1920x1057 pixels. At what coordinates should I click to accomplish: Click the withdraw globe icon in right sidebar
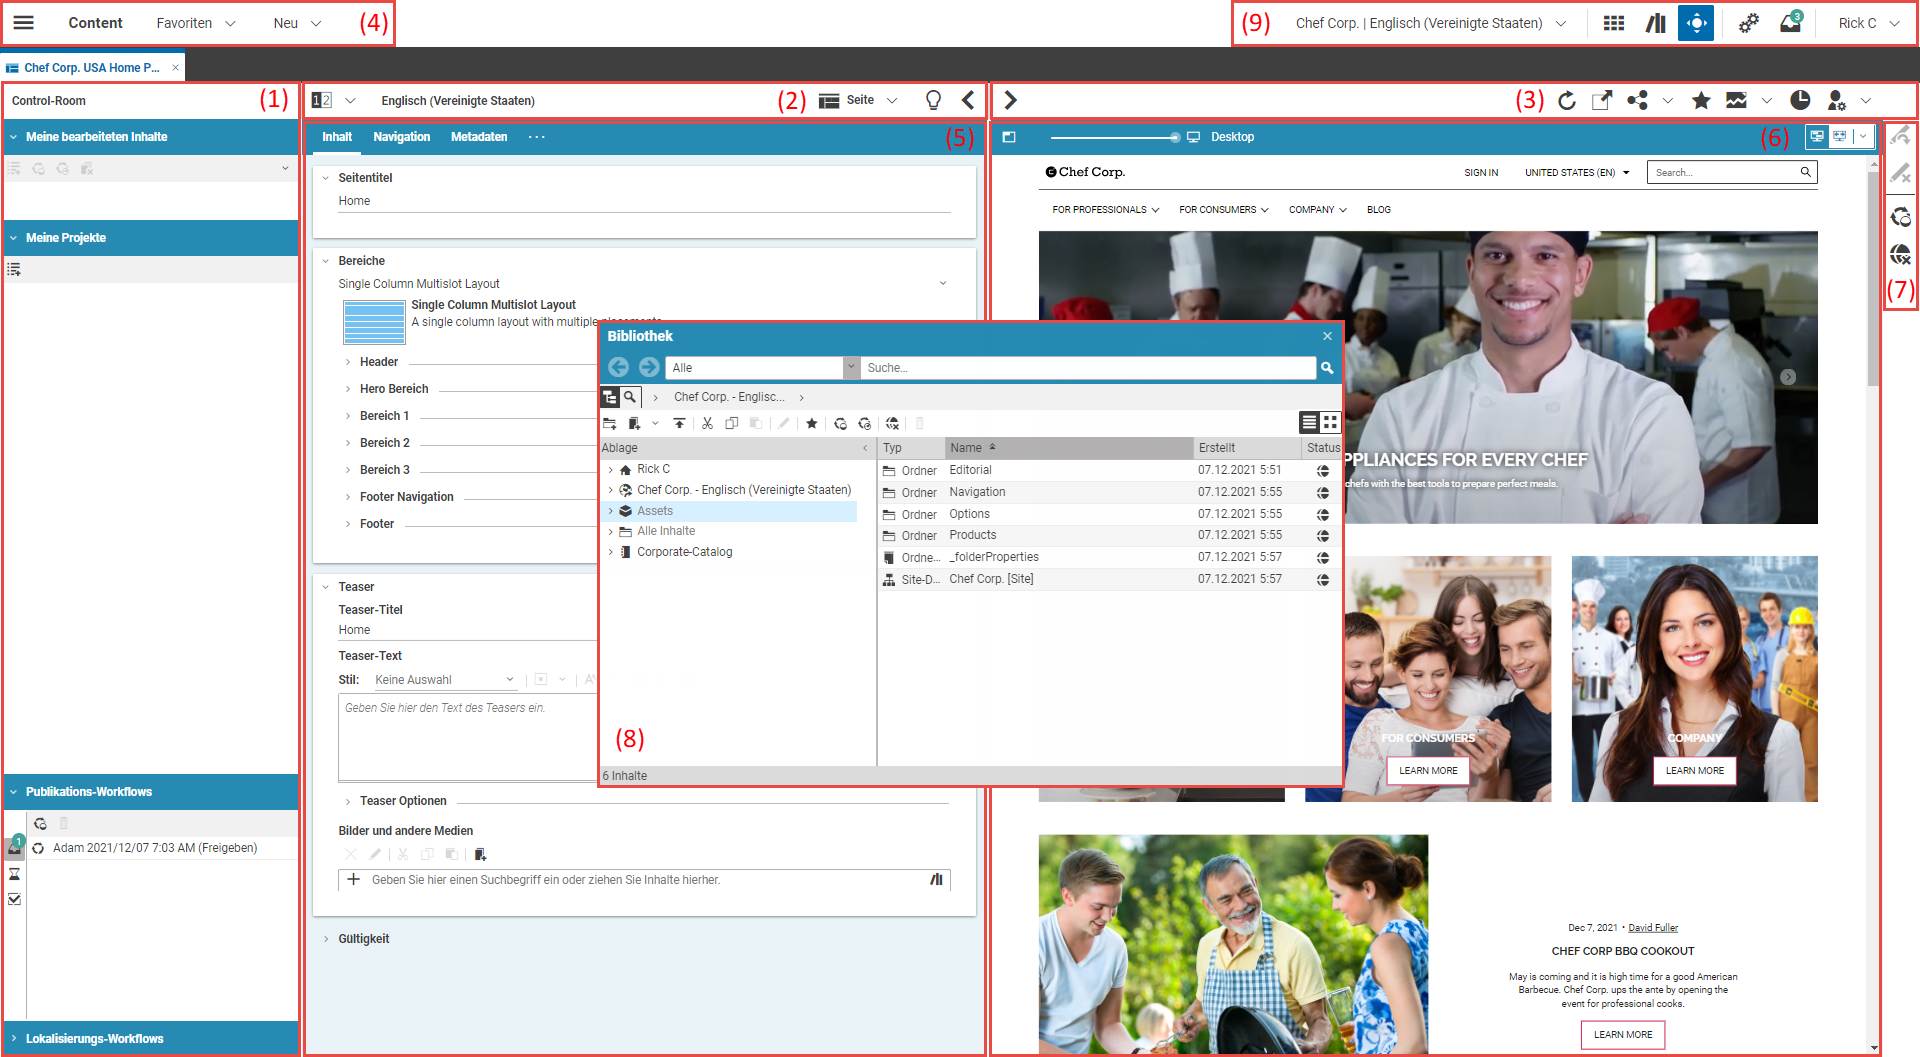(x=1900, y=254)
